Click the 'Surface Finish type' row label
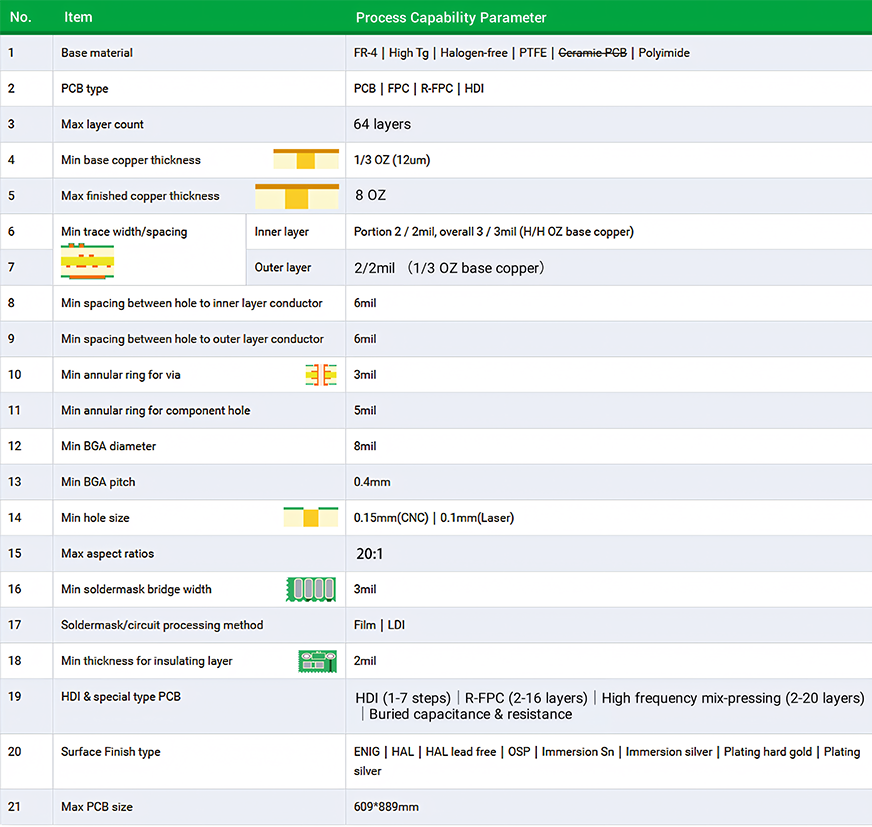Viewport: 872px width, 827px height. tap(110, 752)
